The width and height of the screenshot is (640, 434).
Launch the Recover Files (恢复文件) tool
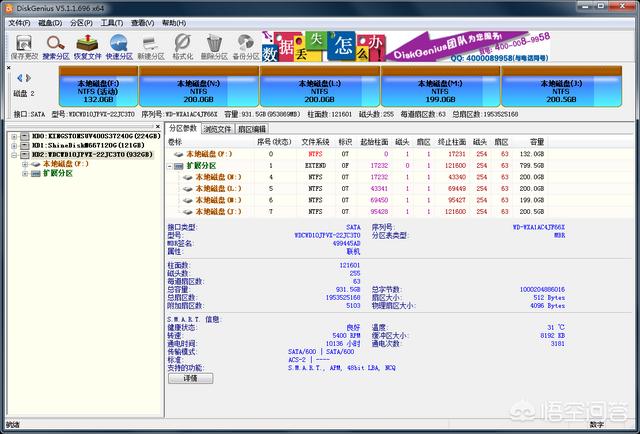tap(87, 47)
